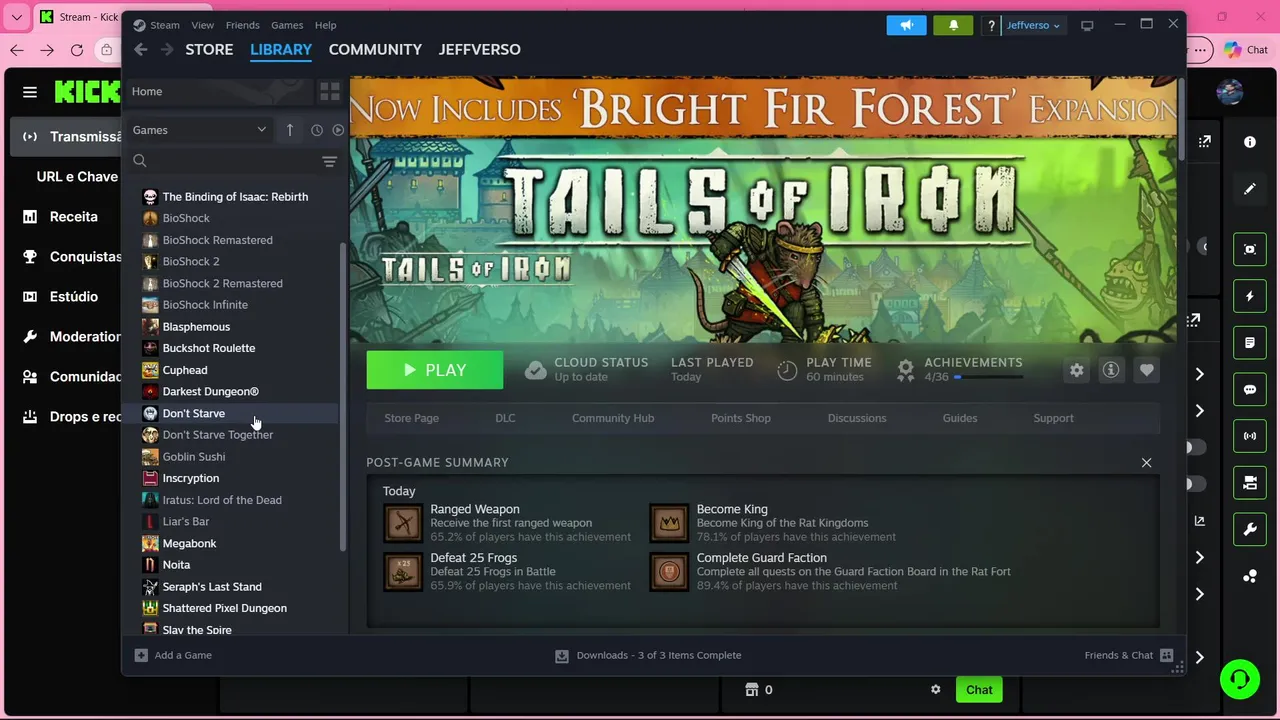This screenshot has width=1280, height=720.
Task: Open browser tab list dropdown arrow
Action: pos(16,17)
